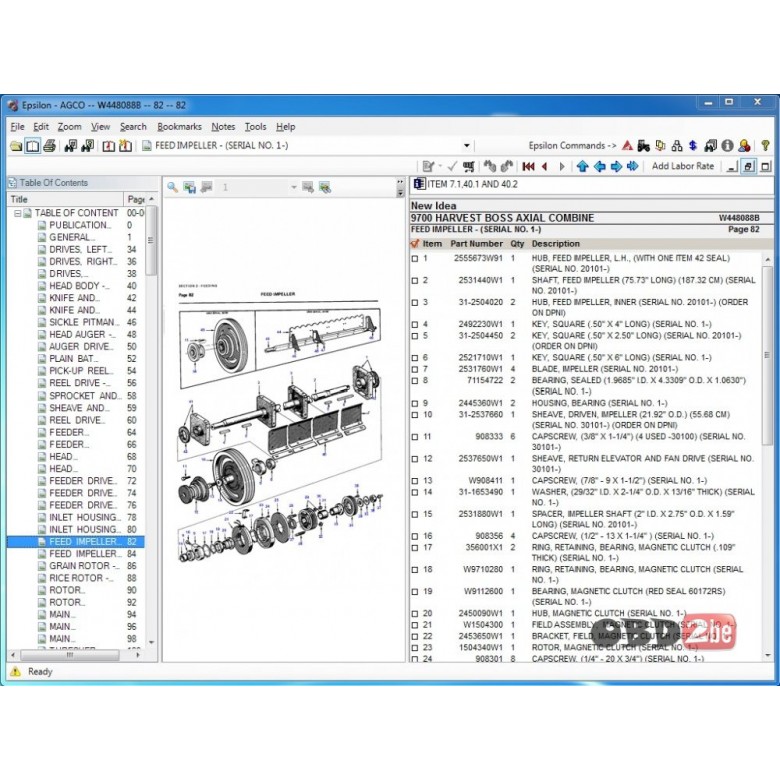780x780 pixels.
Task: Click the blue left arrow
Action: point(599,167)
